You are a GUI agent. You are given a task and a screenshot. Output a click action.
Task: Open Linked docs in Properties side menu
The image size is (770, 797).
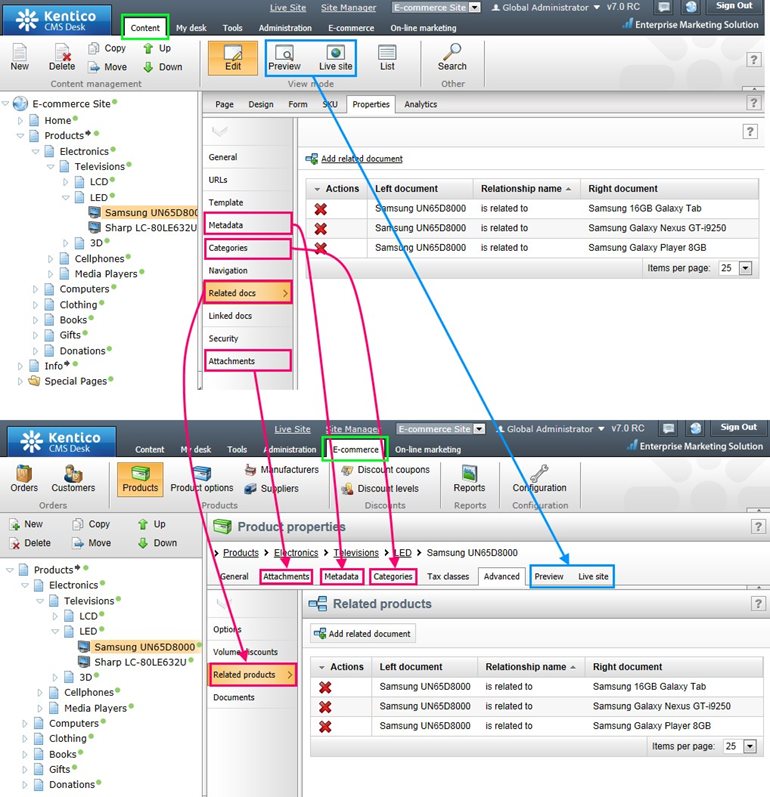coord(248,316)
